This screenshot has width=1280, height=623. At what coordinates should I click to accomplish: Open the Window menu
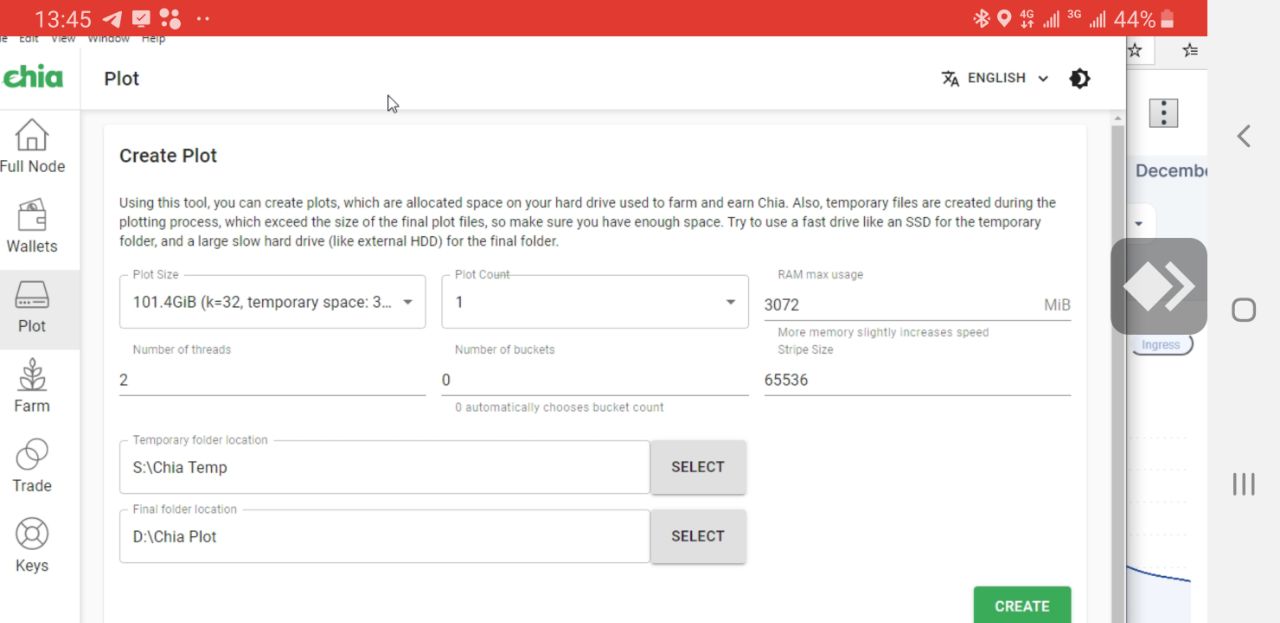tap(108, 39)
